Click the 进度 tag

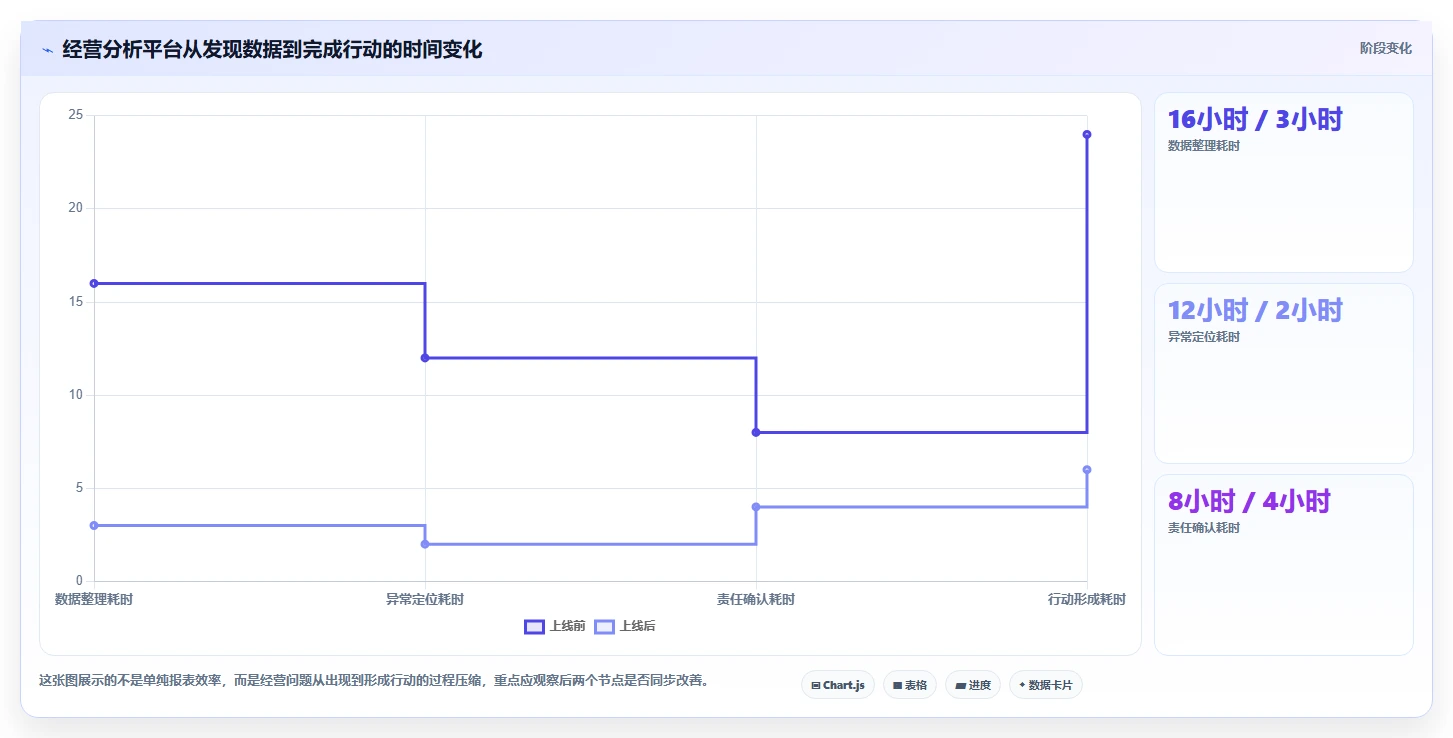click(973, 685)
